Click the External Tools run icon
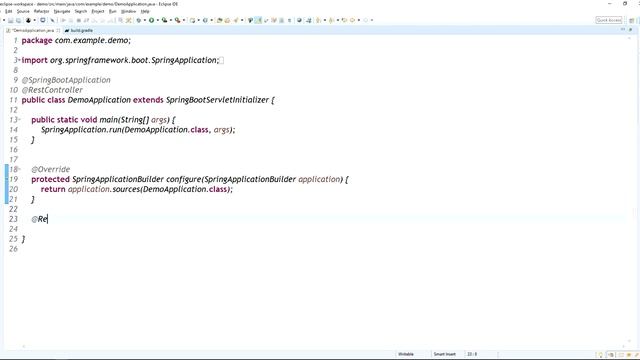 178,20
